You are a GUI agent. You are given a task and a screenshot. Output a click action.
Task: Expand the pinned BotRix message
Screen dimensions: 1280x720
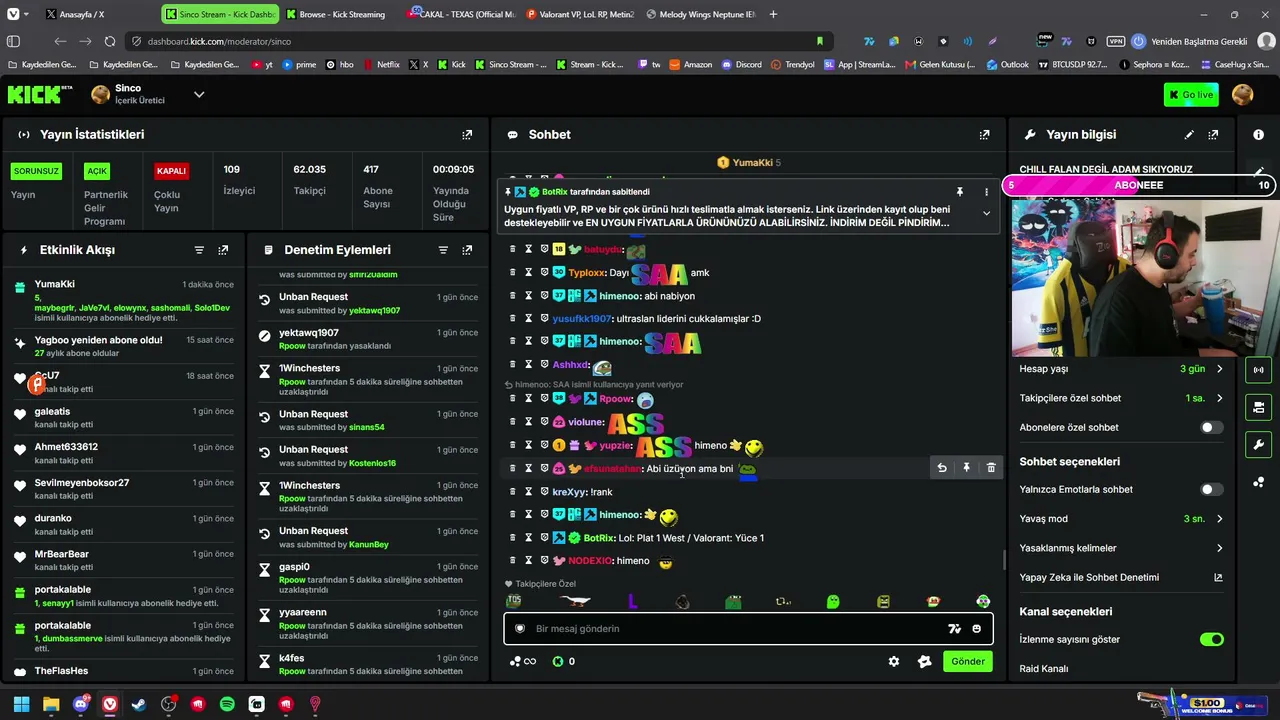(986, 213)
